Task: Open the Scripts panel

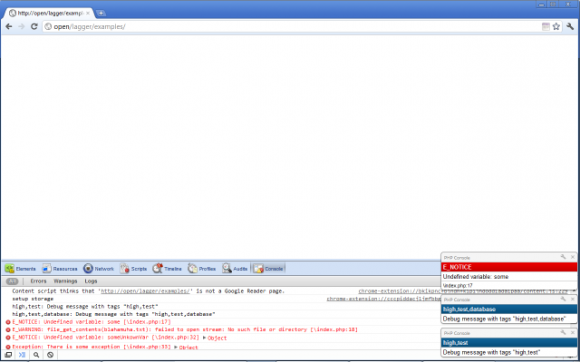Action: point(134,269)
